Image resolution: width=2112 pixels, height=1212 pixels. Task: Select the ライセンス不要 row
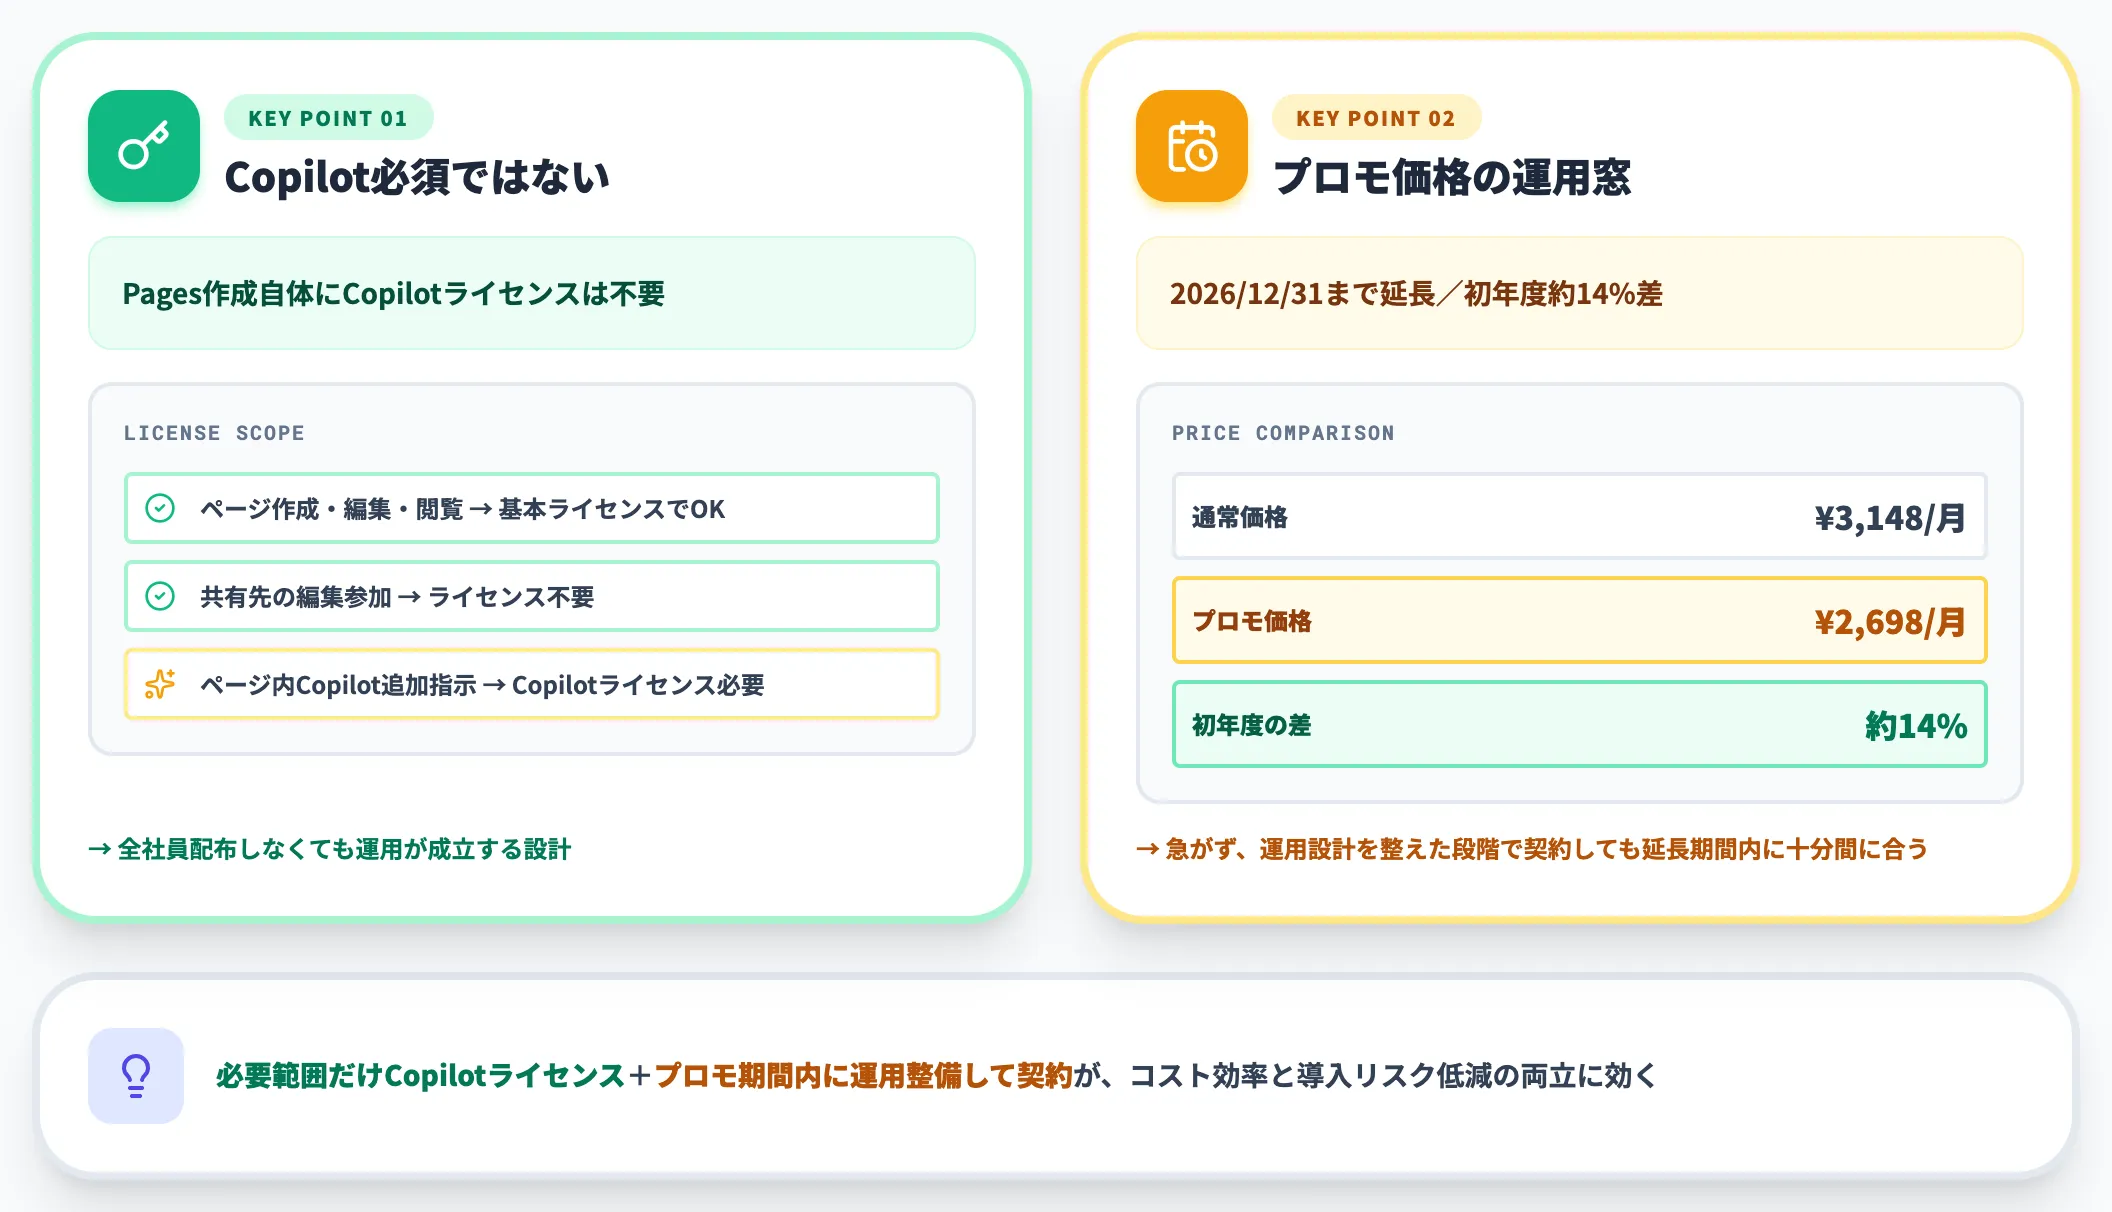[x=532, y=596]
